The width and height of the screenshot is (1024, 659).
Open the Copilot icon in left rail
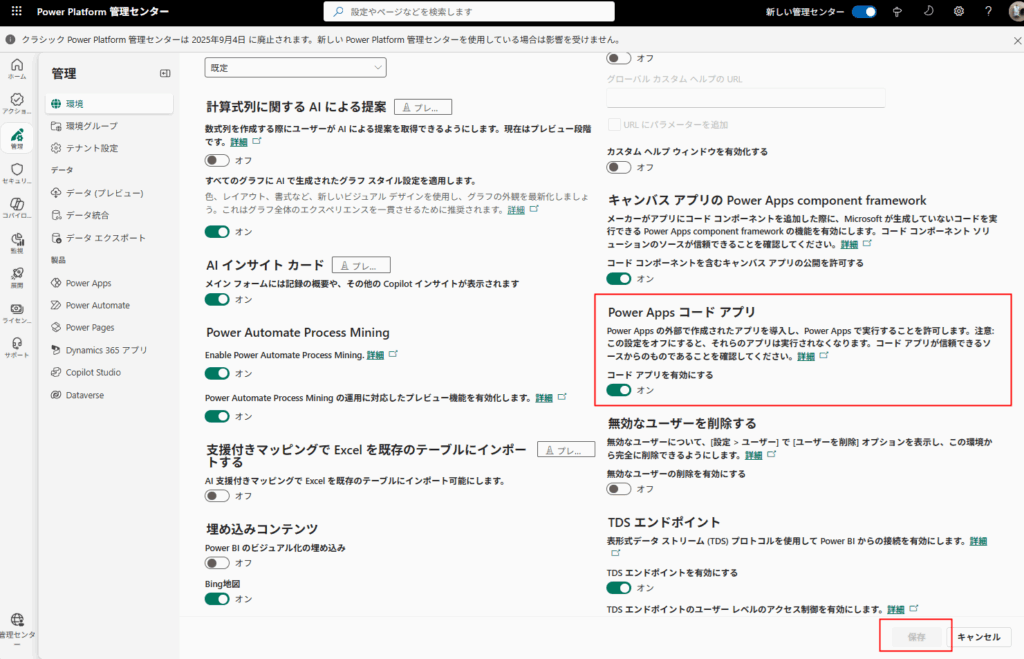click(17, 208)
